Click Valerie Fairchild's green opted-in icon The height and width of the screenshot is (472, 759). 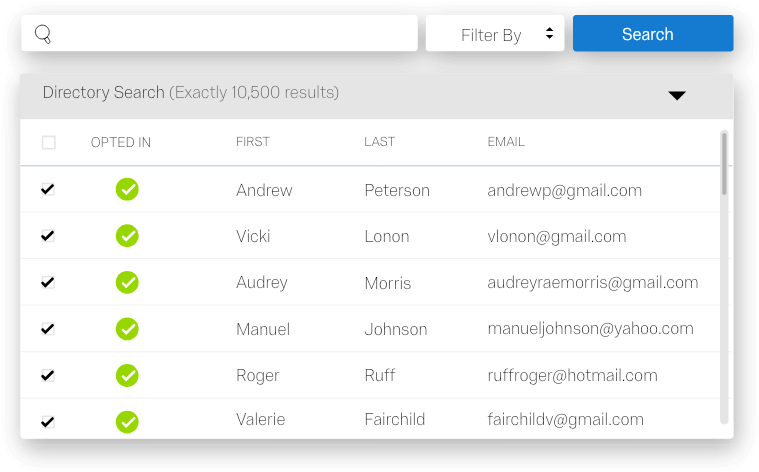click(127, 422)
